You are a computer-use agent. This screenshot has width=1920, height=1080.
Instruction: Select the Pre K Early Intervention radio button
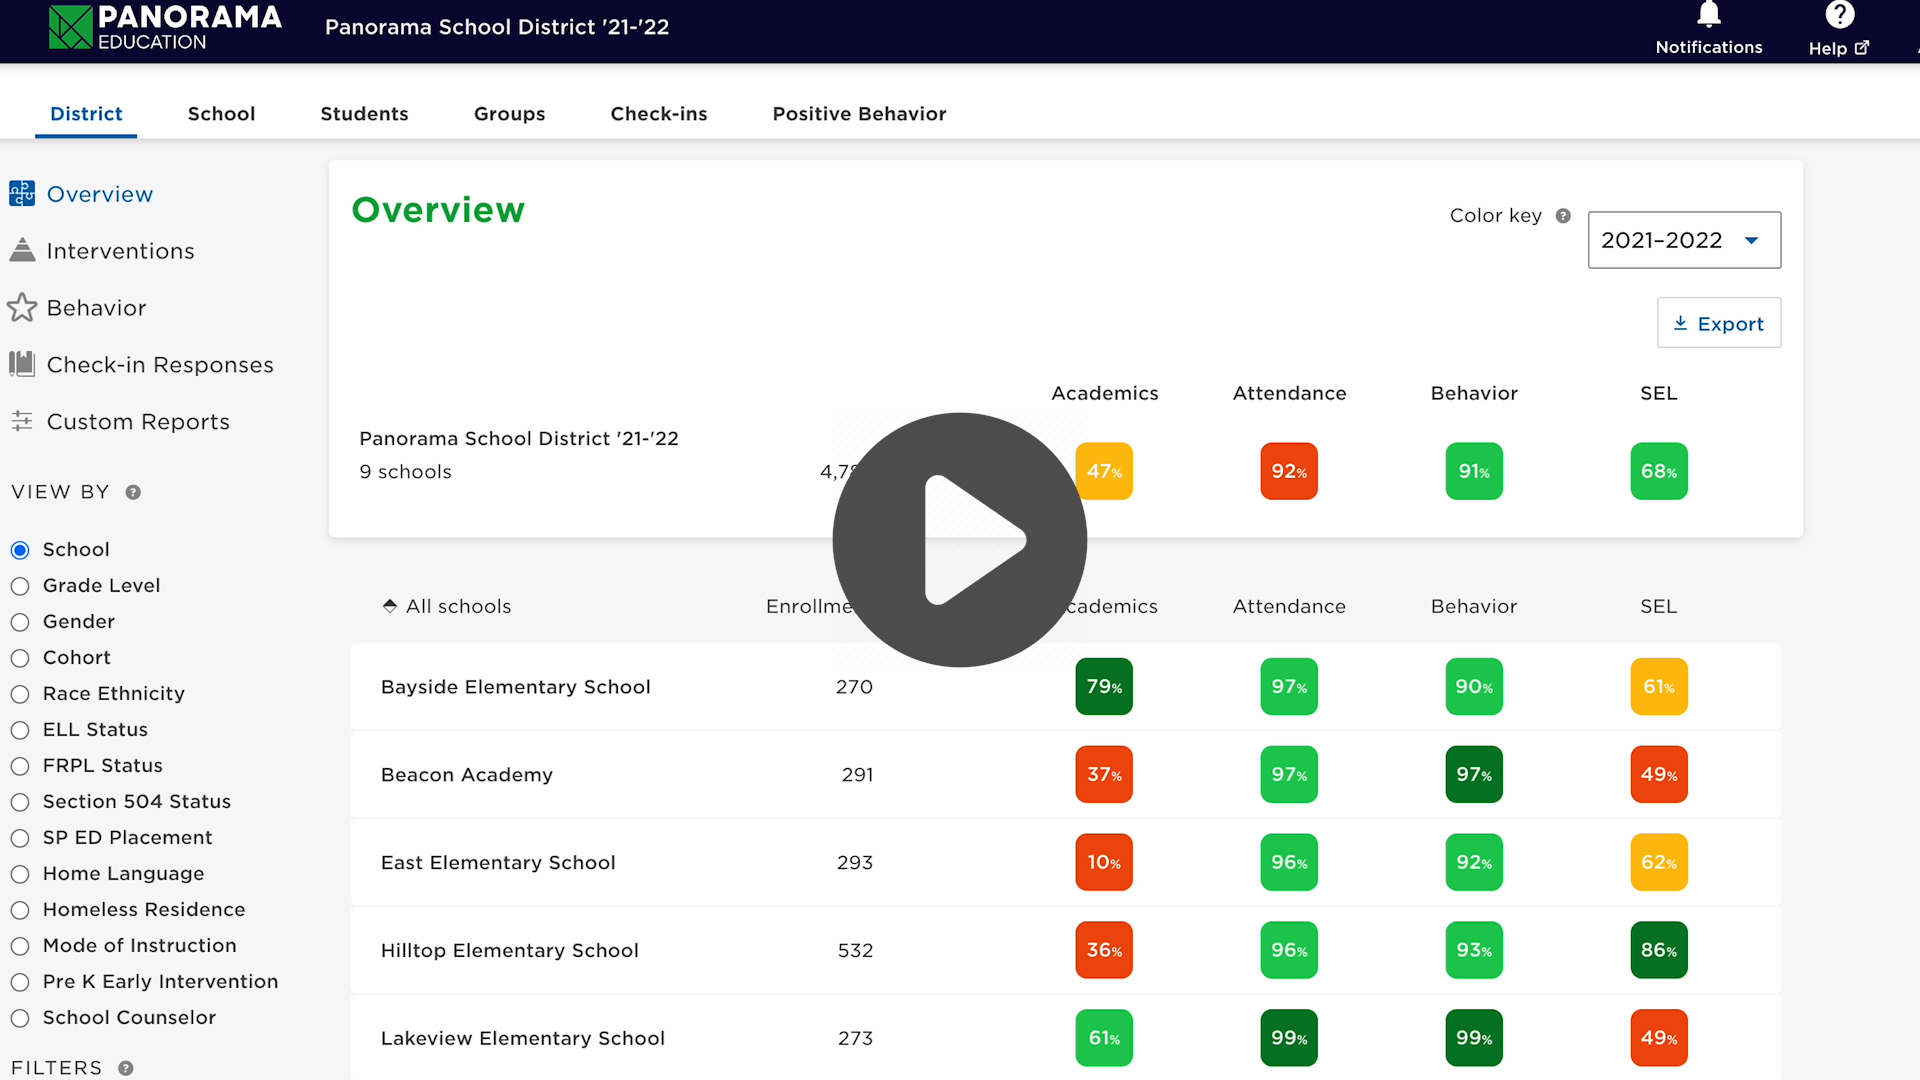click(20, 982)
